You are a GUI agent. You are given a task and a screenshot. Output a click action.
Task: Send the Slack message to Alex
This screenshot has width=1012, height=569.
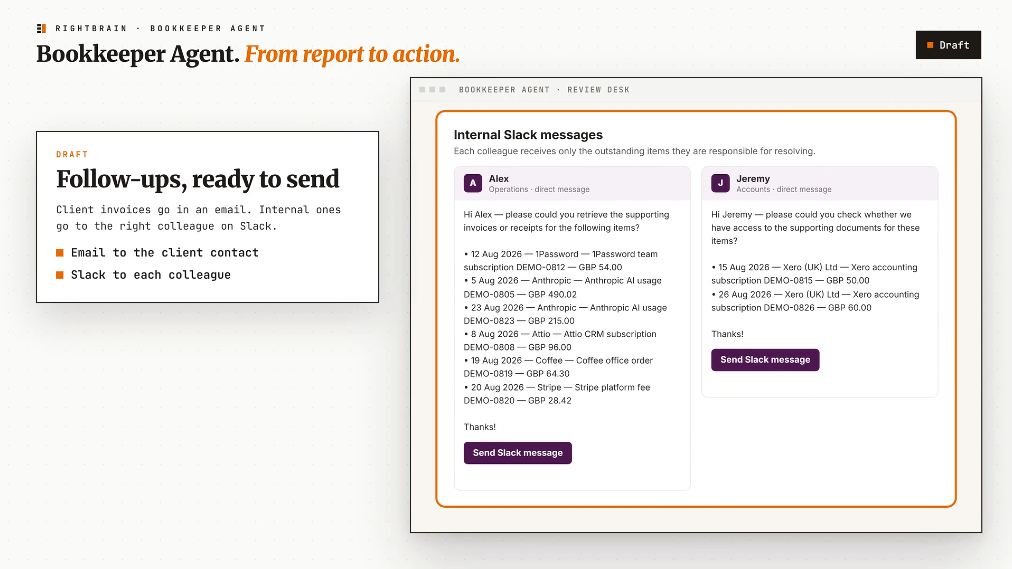[518, 453]
